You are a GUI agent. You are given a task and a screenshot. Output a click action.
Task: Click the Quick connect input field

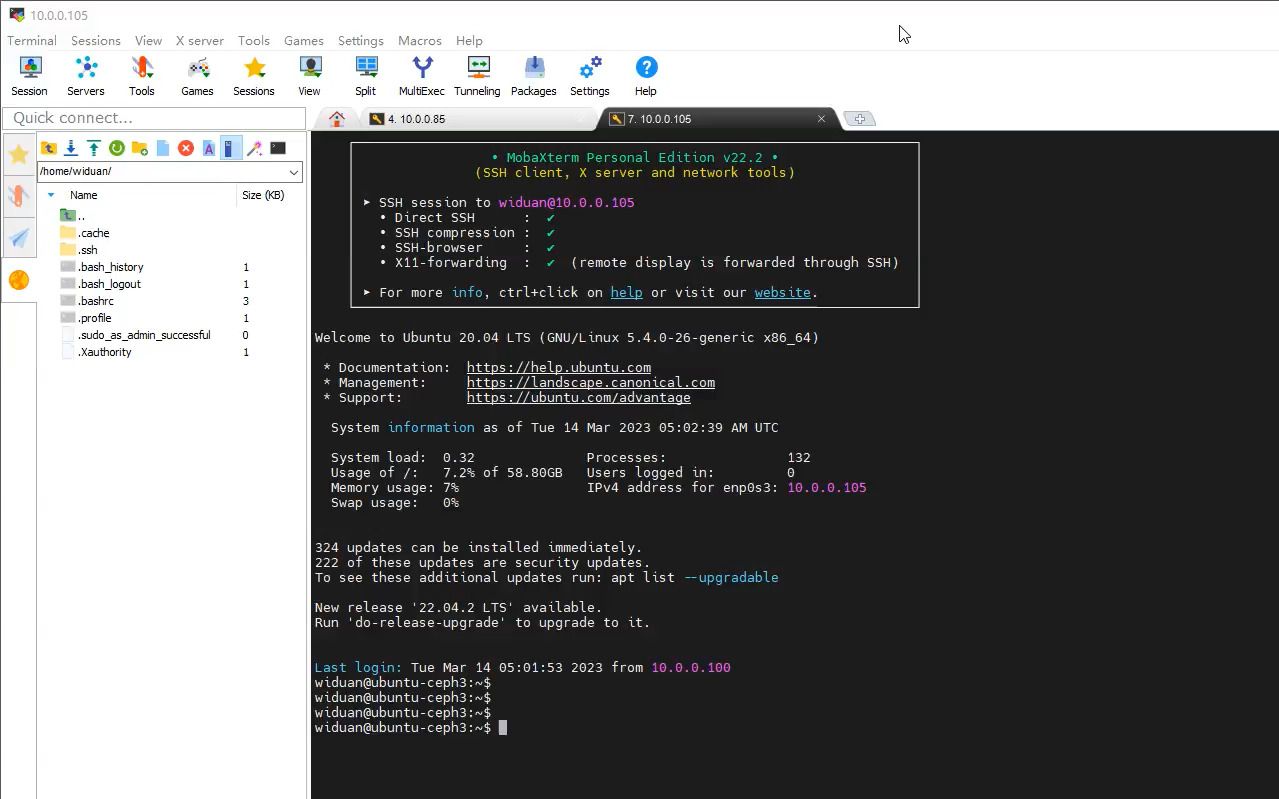pyautogui.click(x=154, y=118)
